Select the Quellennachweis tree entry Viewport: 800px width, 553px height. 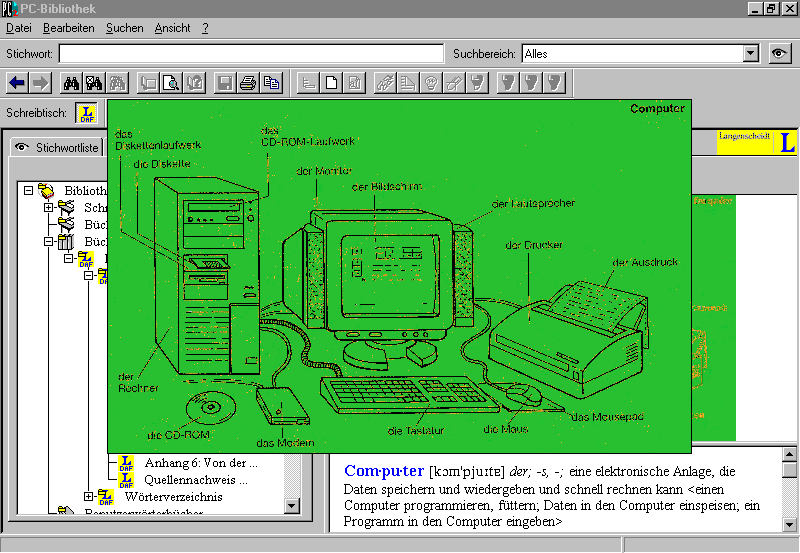click(x=182, y=479)
